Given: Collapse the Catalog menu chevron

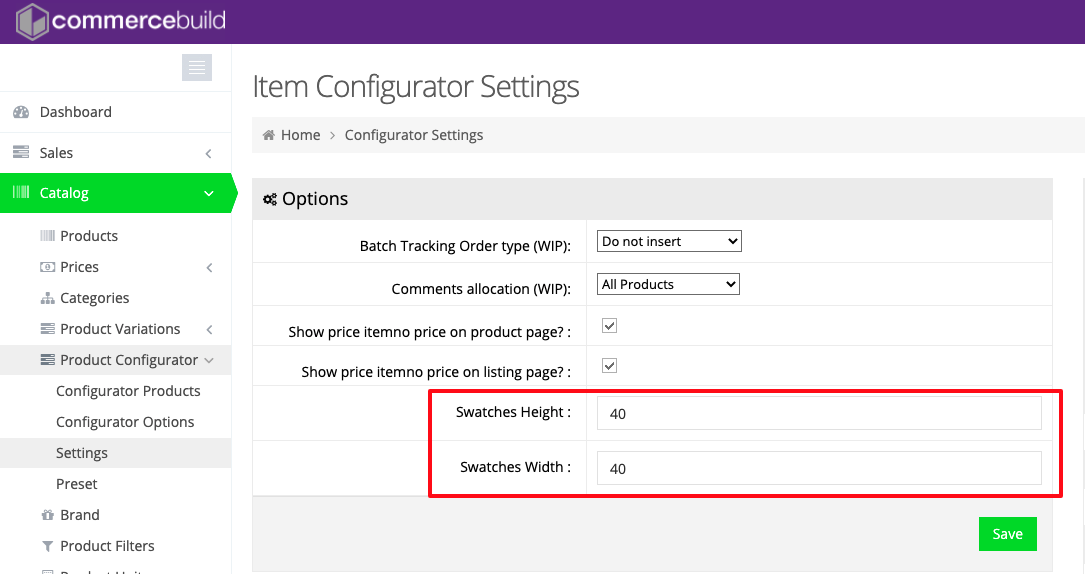Looking at the screenshot, I should pyautogui.click(x=208, y=194).
